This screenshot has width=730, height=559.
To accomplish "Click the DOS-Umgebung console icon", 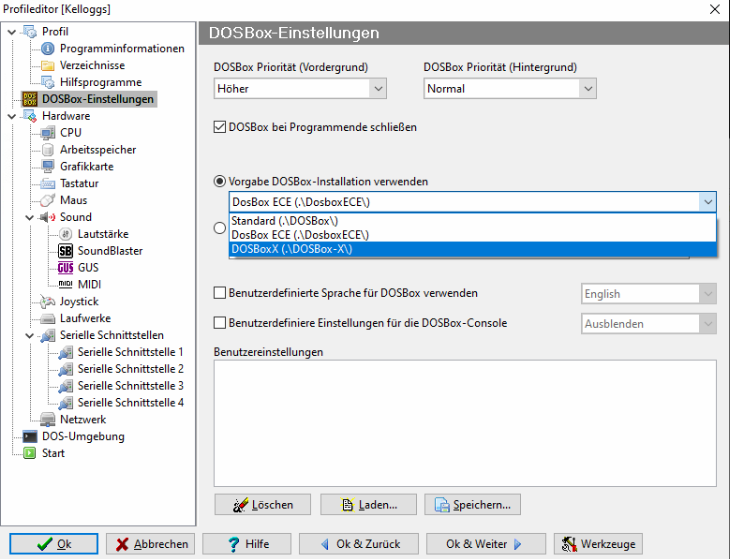I will click(x=30, y=437).
